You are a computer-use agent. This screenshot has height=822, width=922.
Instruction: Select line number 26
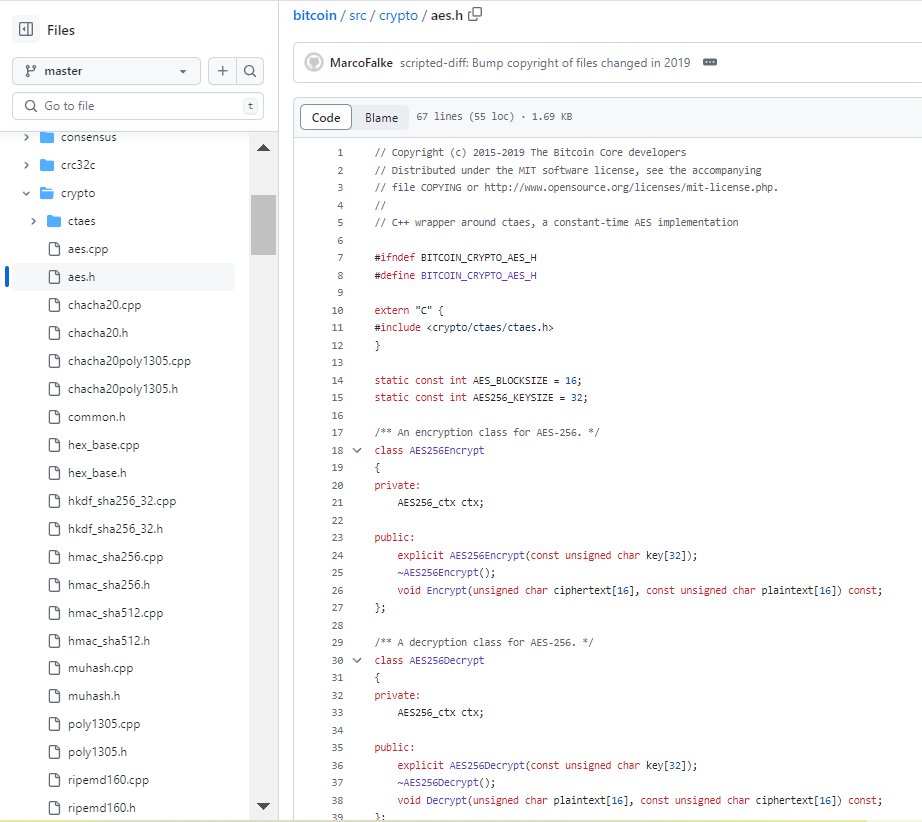(338, 590)
